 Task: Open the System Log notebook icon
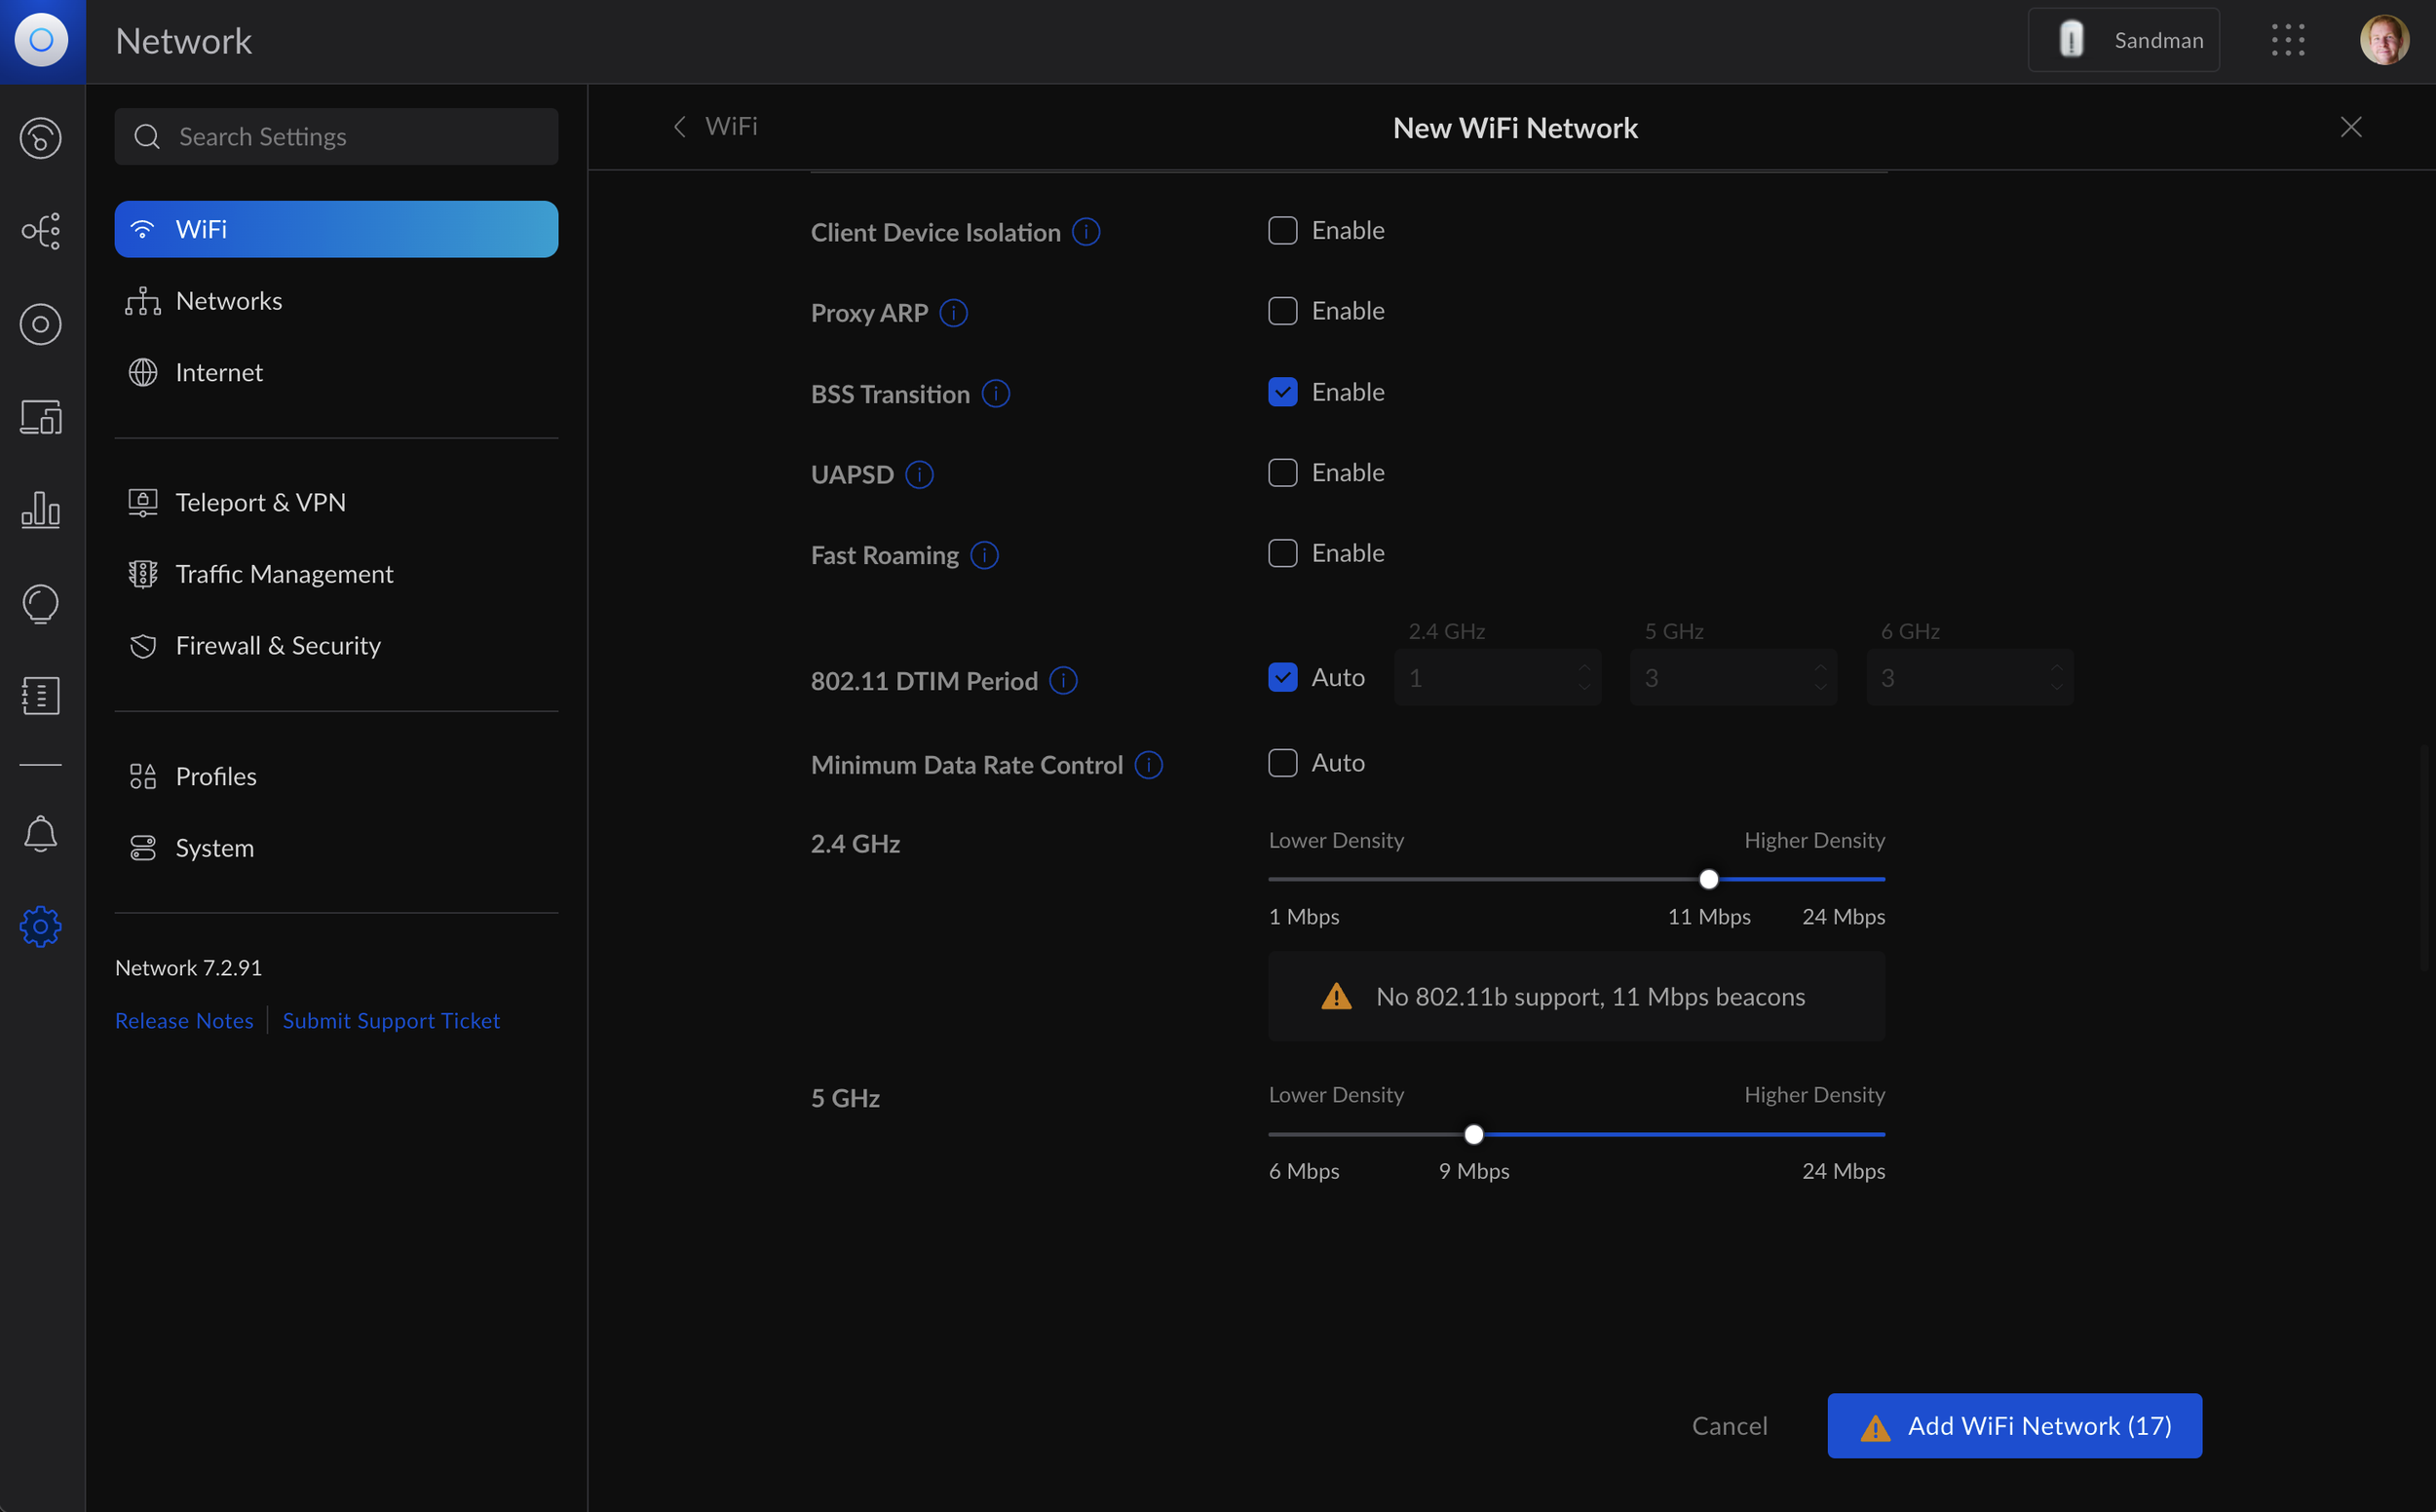(x=41, y=696)
